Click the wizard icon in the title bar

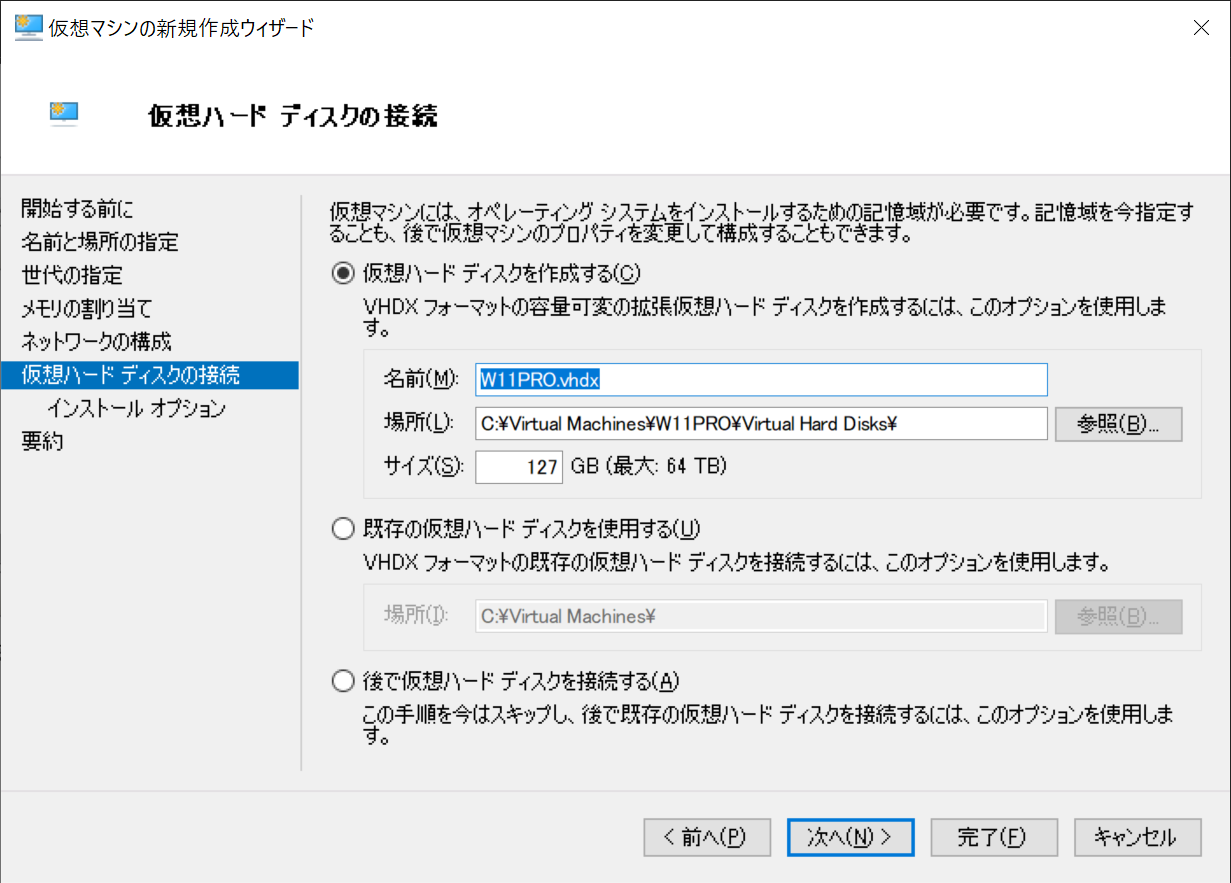29,27
